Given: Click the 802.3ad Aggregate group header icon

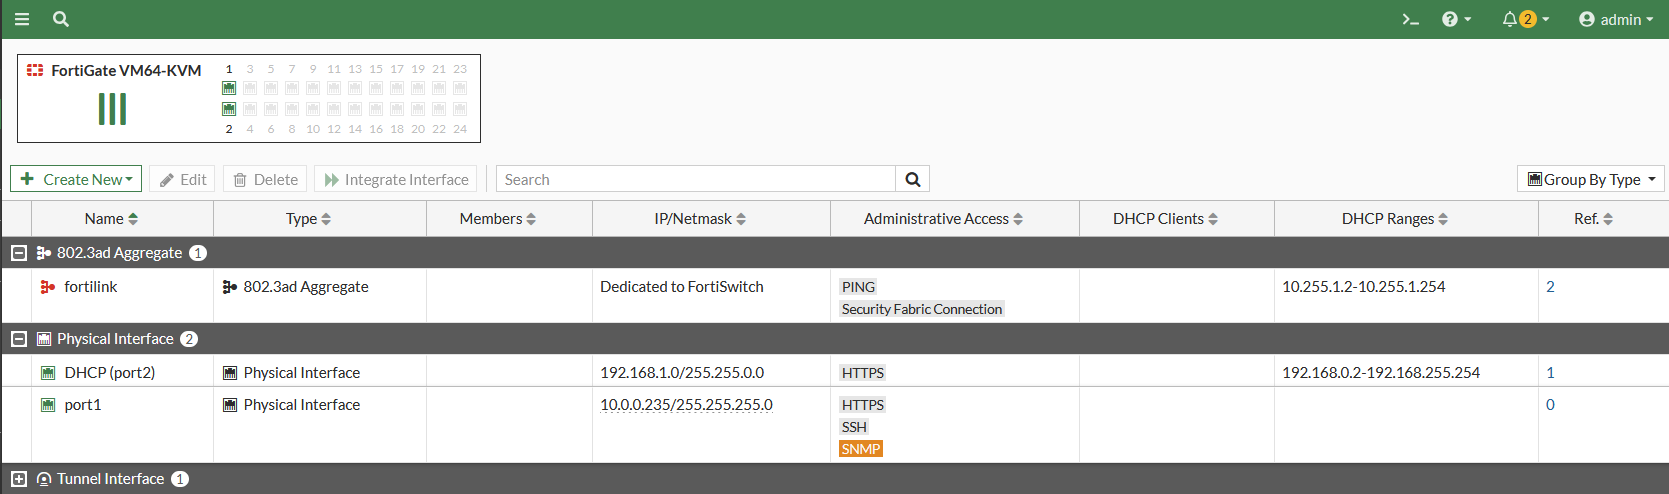Looking at the screenshot, I should point(44,253).
